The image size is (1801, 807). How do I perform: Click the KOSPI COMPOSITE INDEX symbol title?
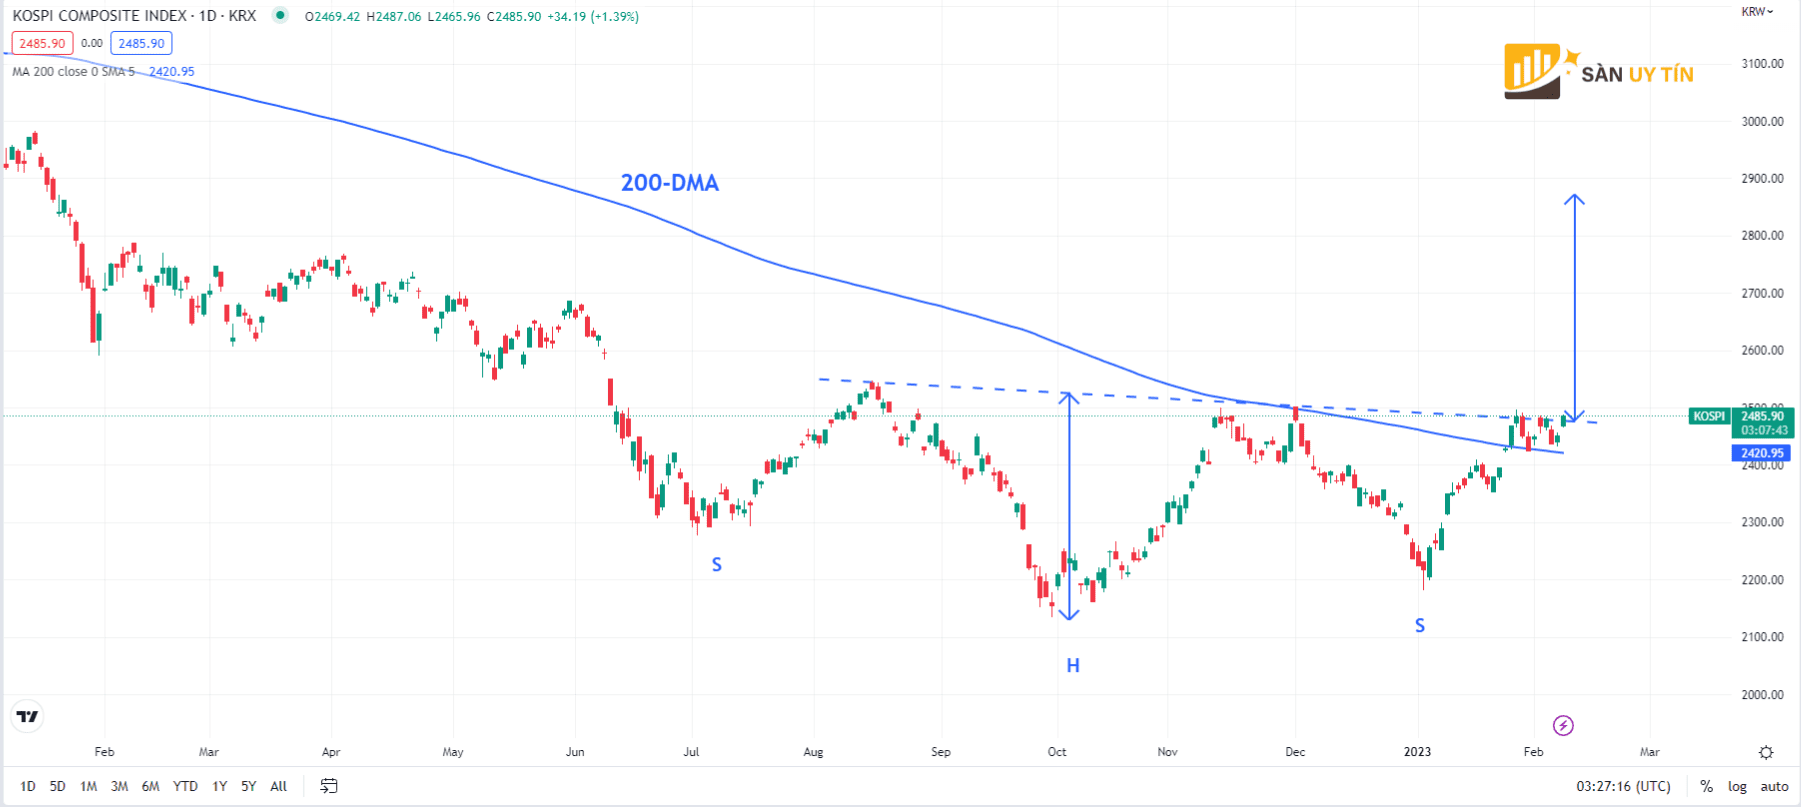tap(134, 16)
